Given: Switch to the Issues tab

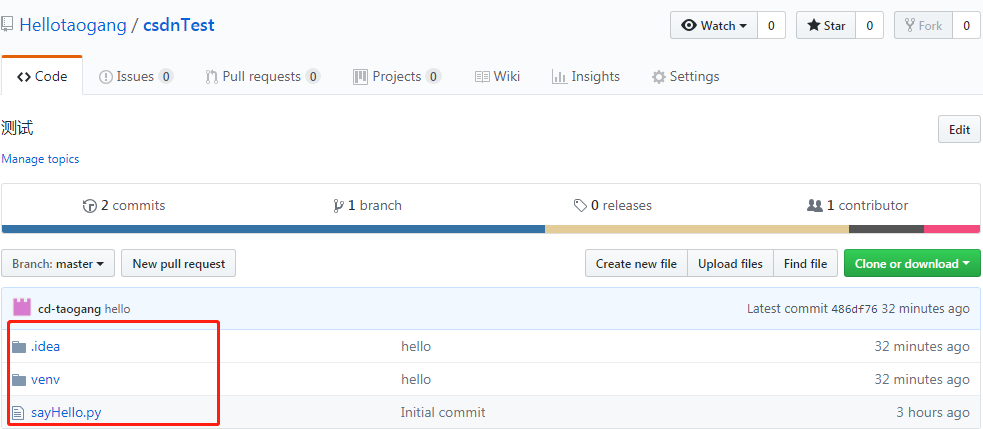Looking at the screenshot, I should [136, 77].
